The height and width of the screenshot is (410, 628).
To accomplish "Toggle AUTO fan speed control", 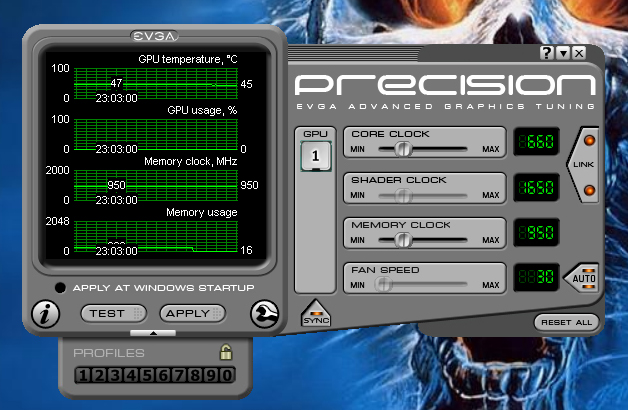I will pyautogui.click(x=582, y=277).
